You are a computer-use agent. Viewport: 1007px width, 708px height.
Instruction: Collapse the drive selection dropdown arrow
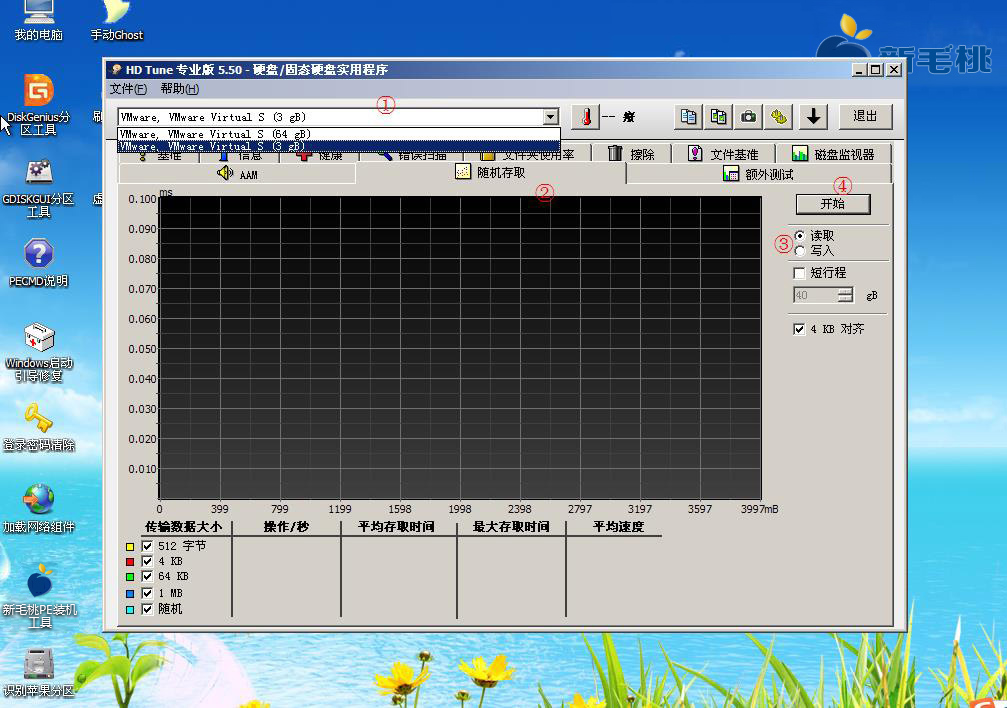(x=550, y=117)
